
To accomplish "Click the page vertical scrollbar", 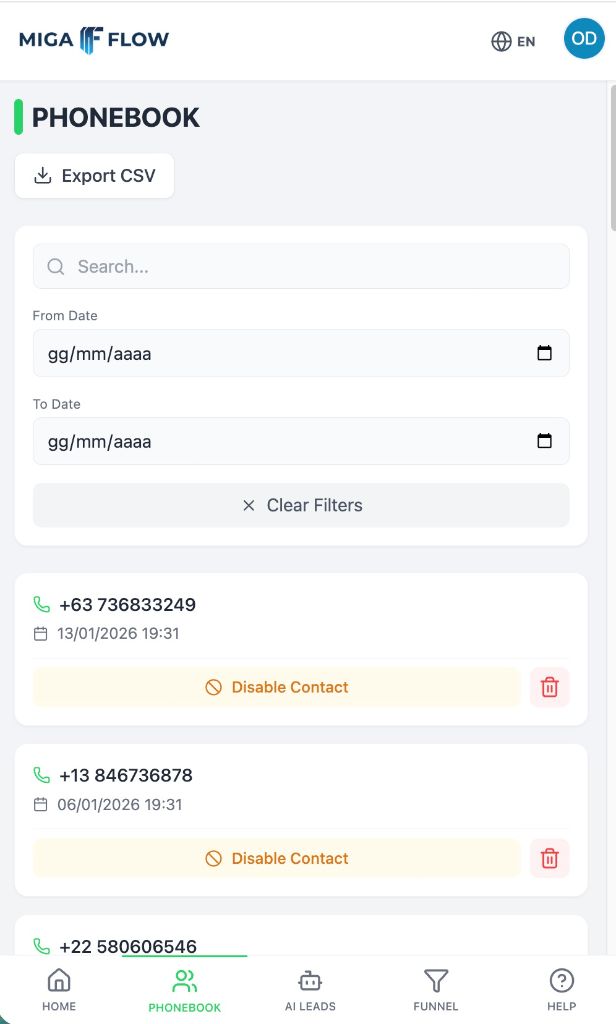I will 612,160.
